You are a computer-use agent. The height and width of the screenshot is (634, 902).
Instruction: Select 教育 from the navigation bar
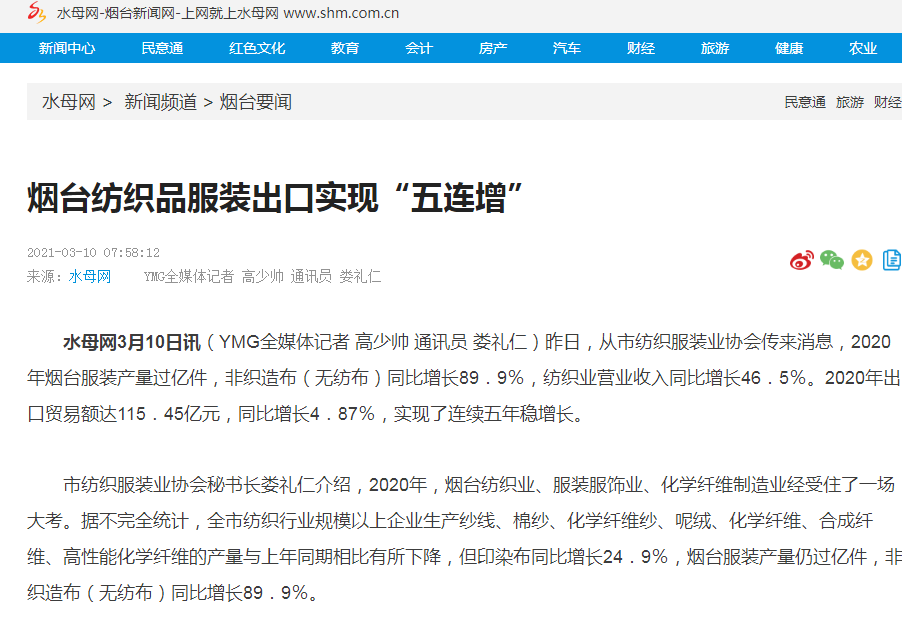pyautogui.click(x=345, y=48)
